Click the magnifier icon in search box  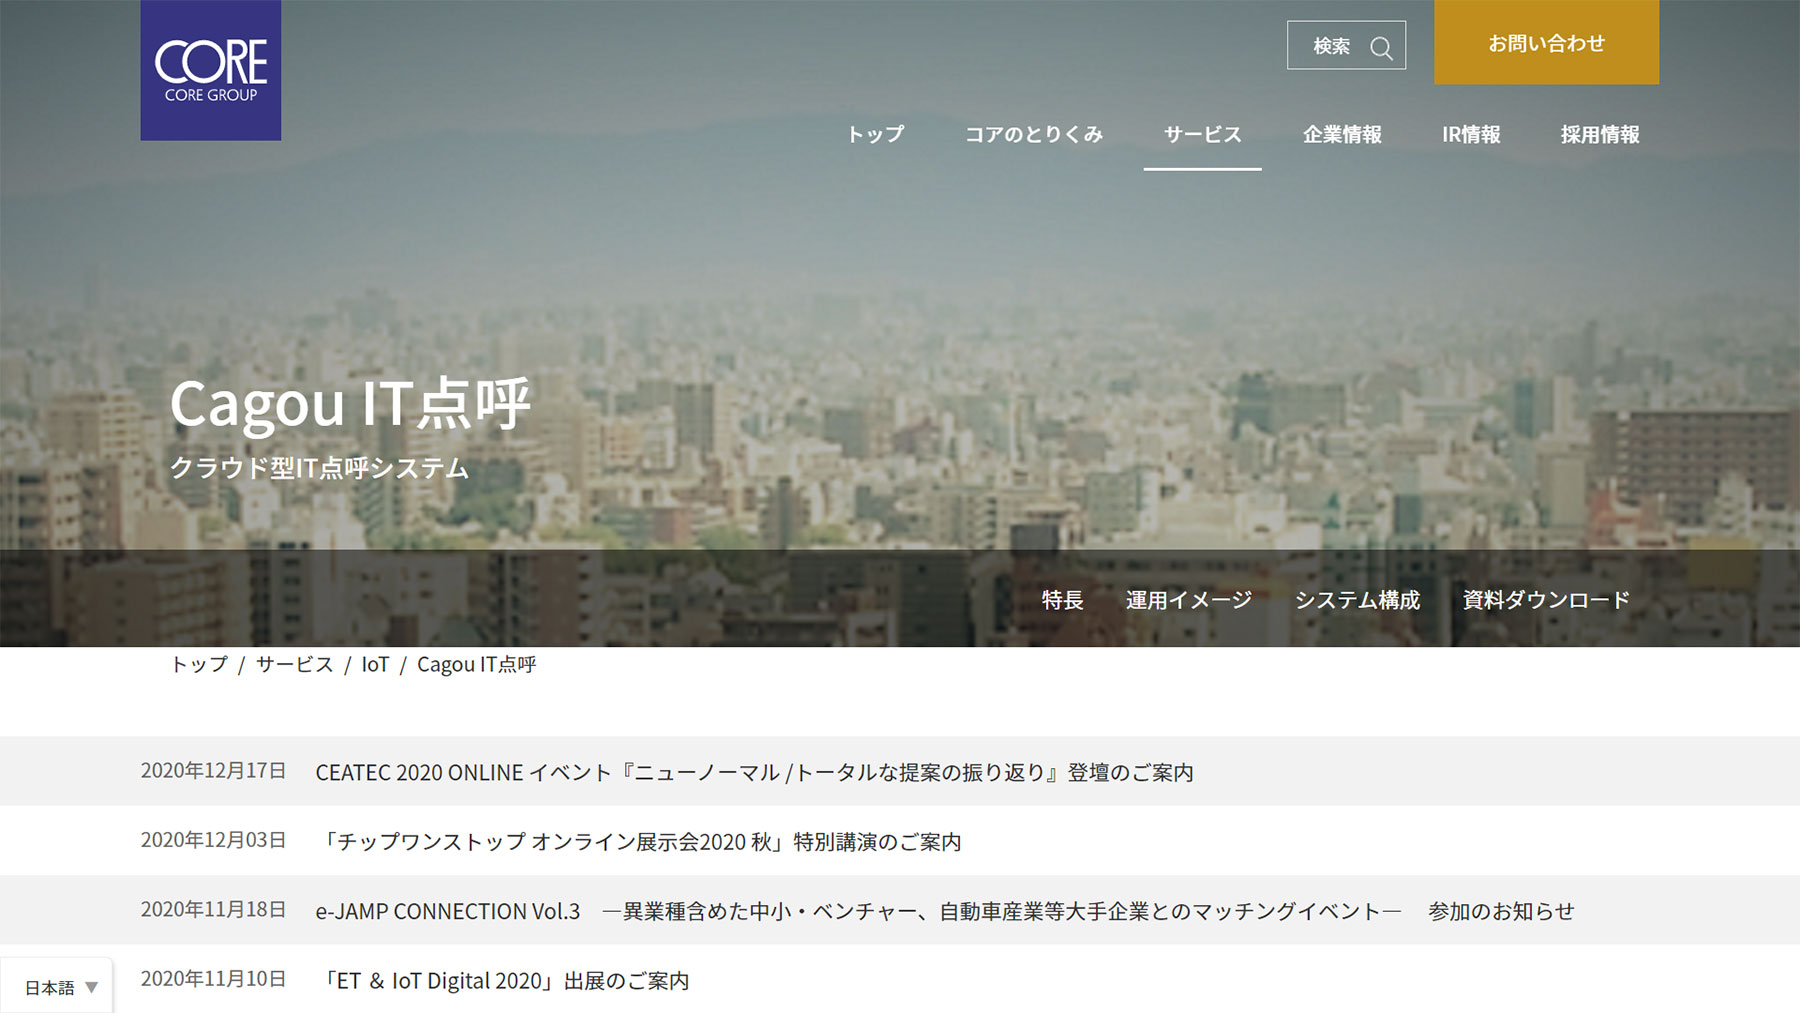(1381, 47)
